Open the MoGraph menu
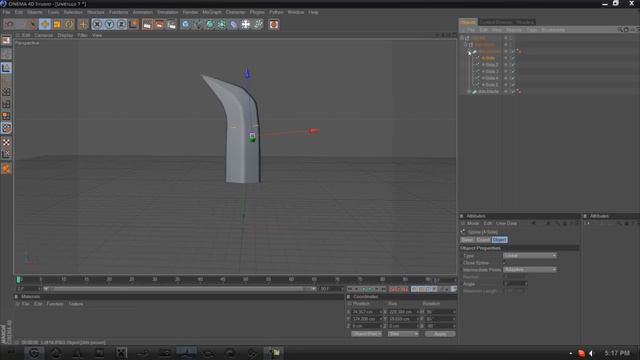The width and height of the screenshot is (640, 360). [x=212, y=12]
